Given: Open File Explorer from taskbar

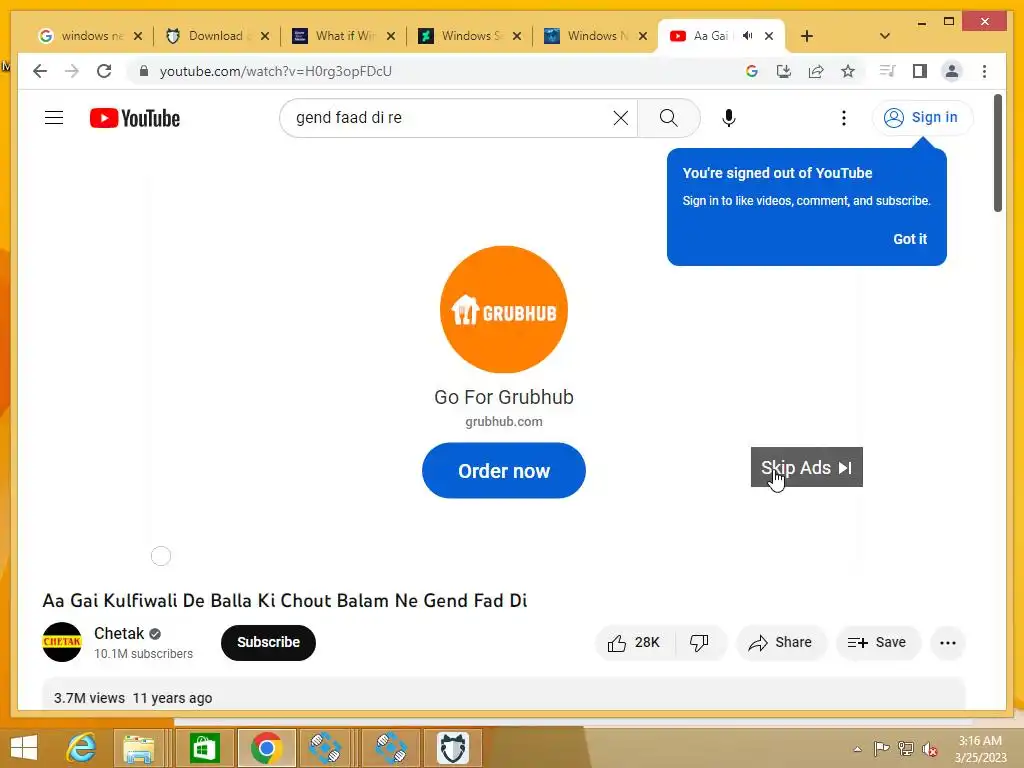Looking at the screenshot, I should coord(139,748).
